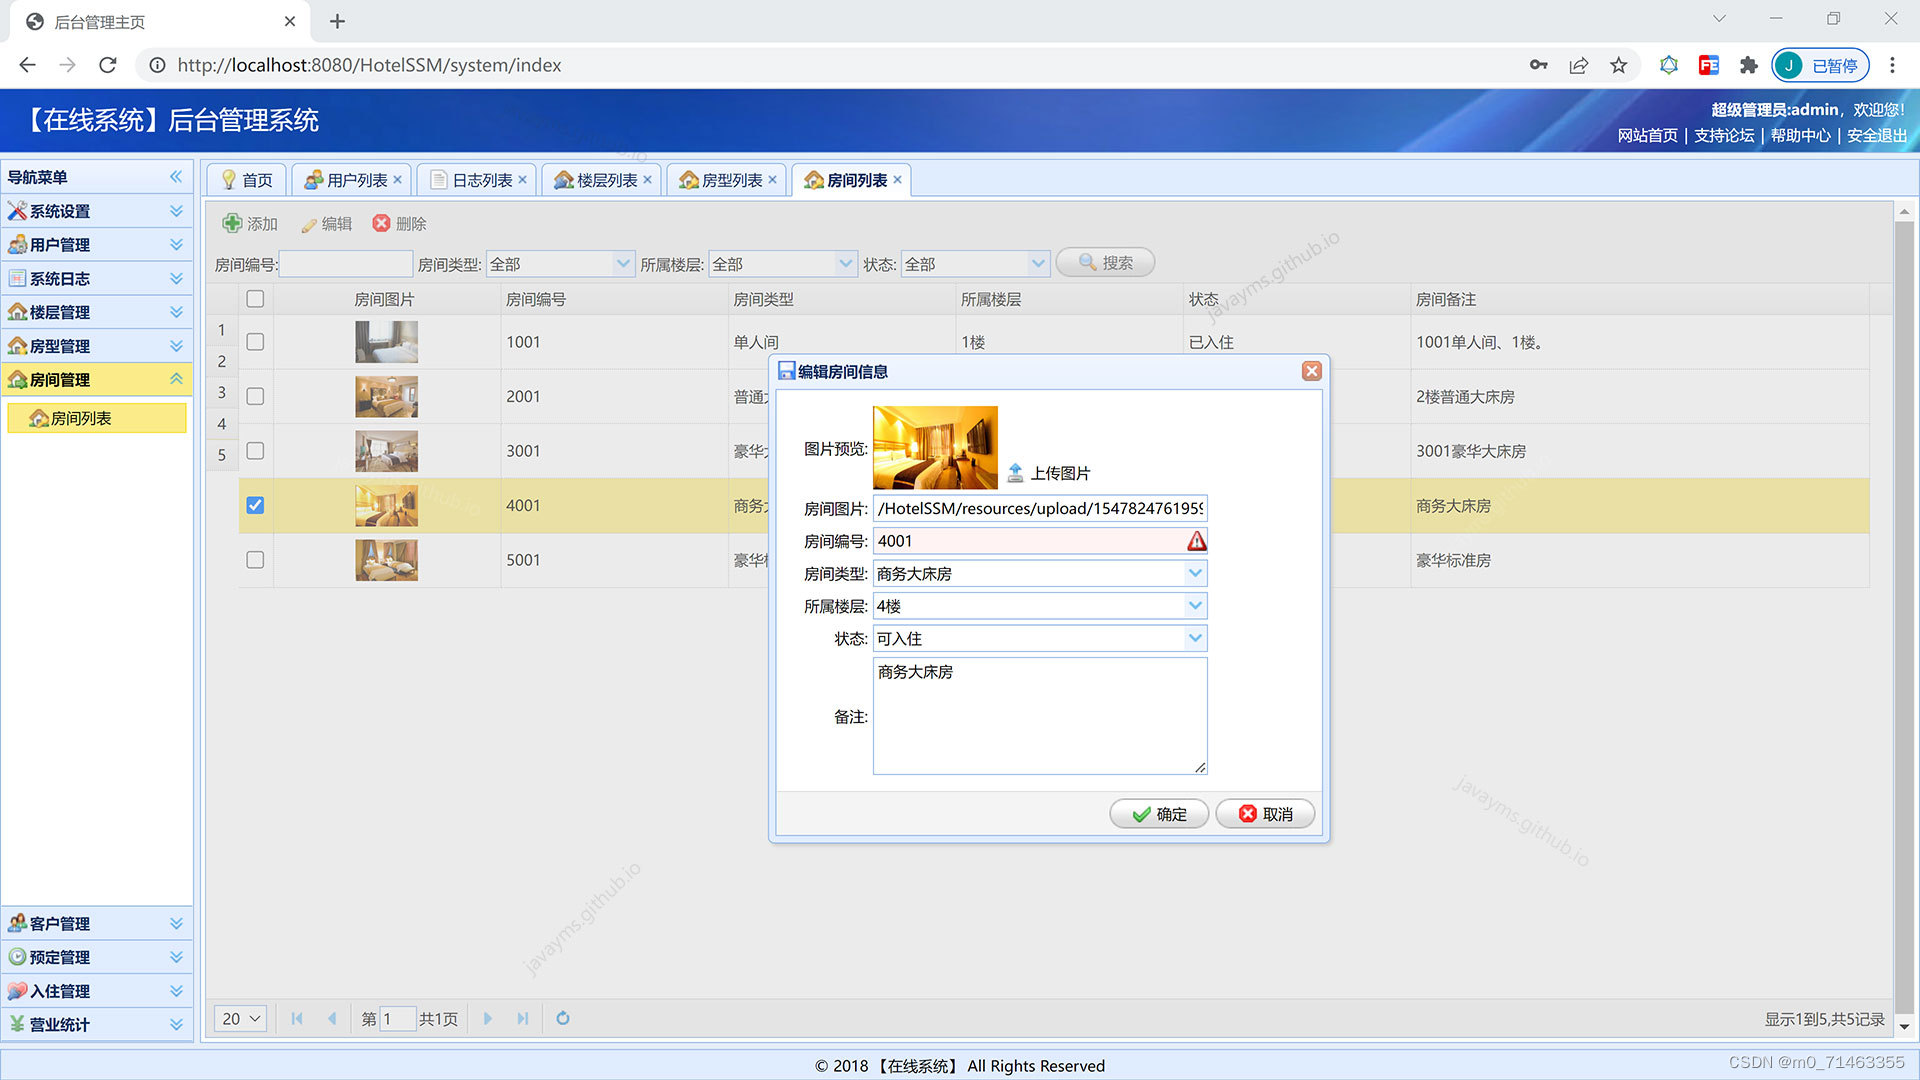Close the edit room info dialog
The image size is (1920, 1080).
(1311, 371)
